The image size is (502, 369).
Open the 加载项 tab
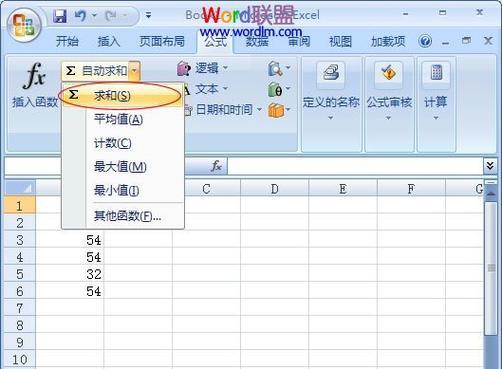(388, 41)
